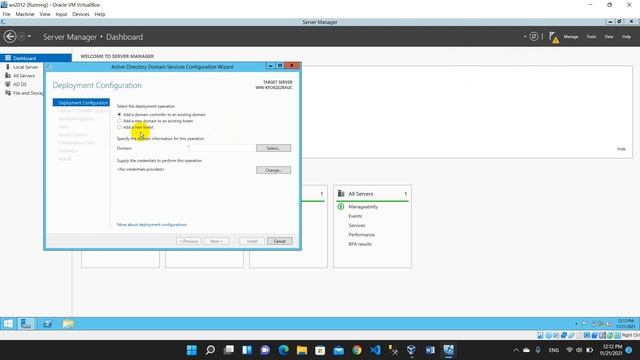Open Manageability in All Servers tile
Image resolution: width=640 pixels, height=360 pixels.
pos(363,207)
